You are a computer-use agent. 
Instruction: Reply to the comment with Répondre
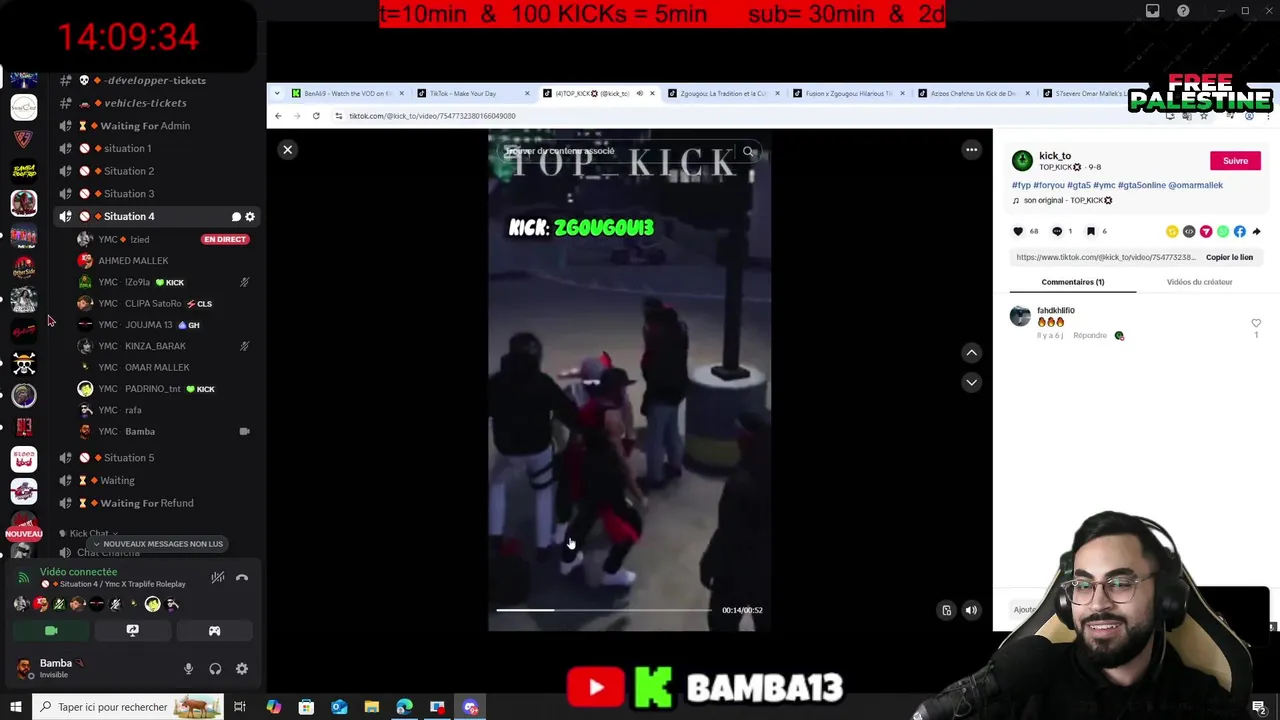pos(1090,336)
